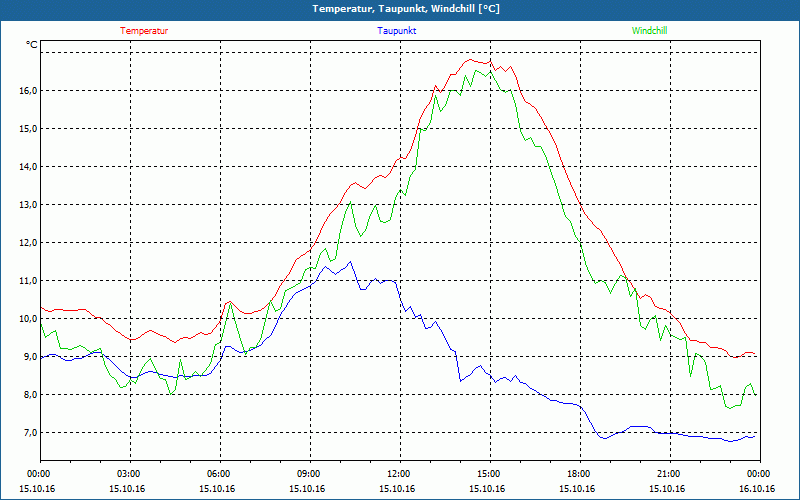Click the 11,0 y-axis value
800x500 pixels.
coord(29,281)
